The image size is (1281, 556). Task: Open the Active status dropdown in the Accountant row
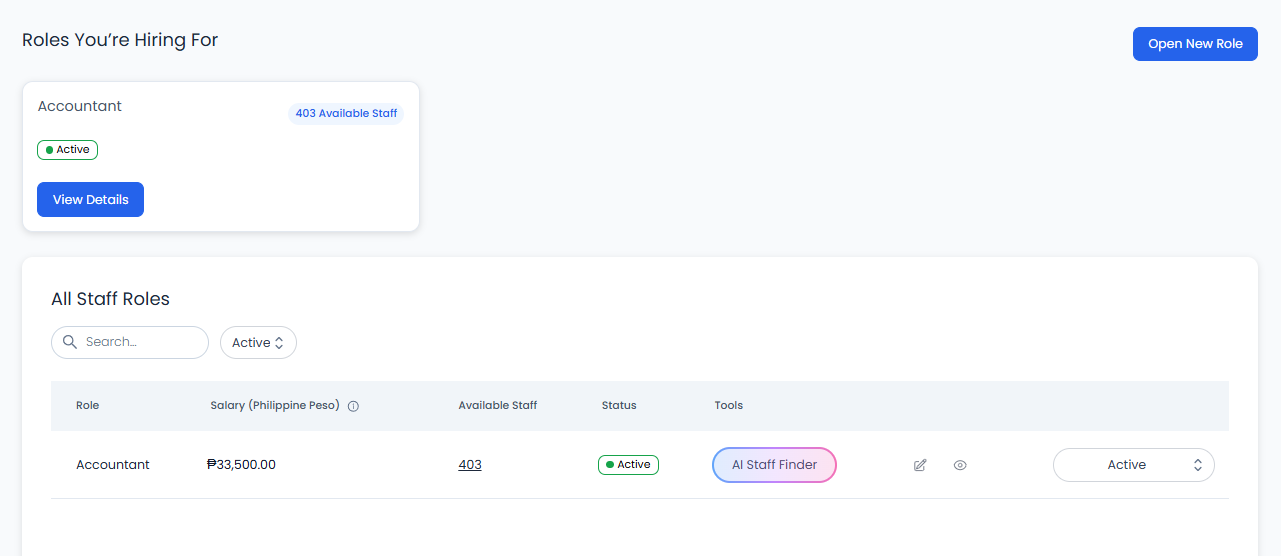1133,465
